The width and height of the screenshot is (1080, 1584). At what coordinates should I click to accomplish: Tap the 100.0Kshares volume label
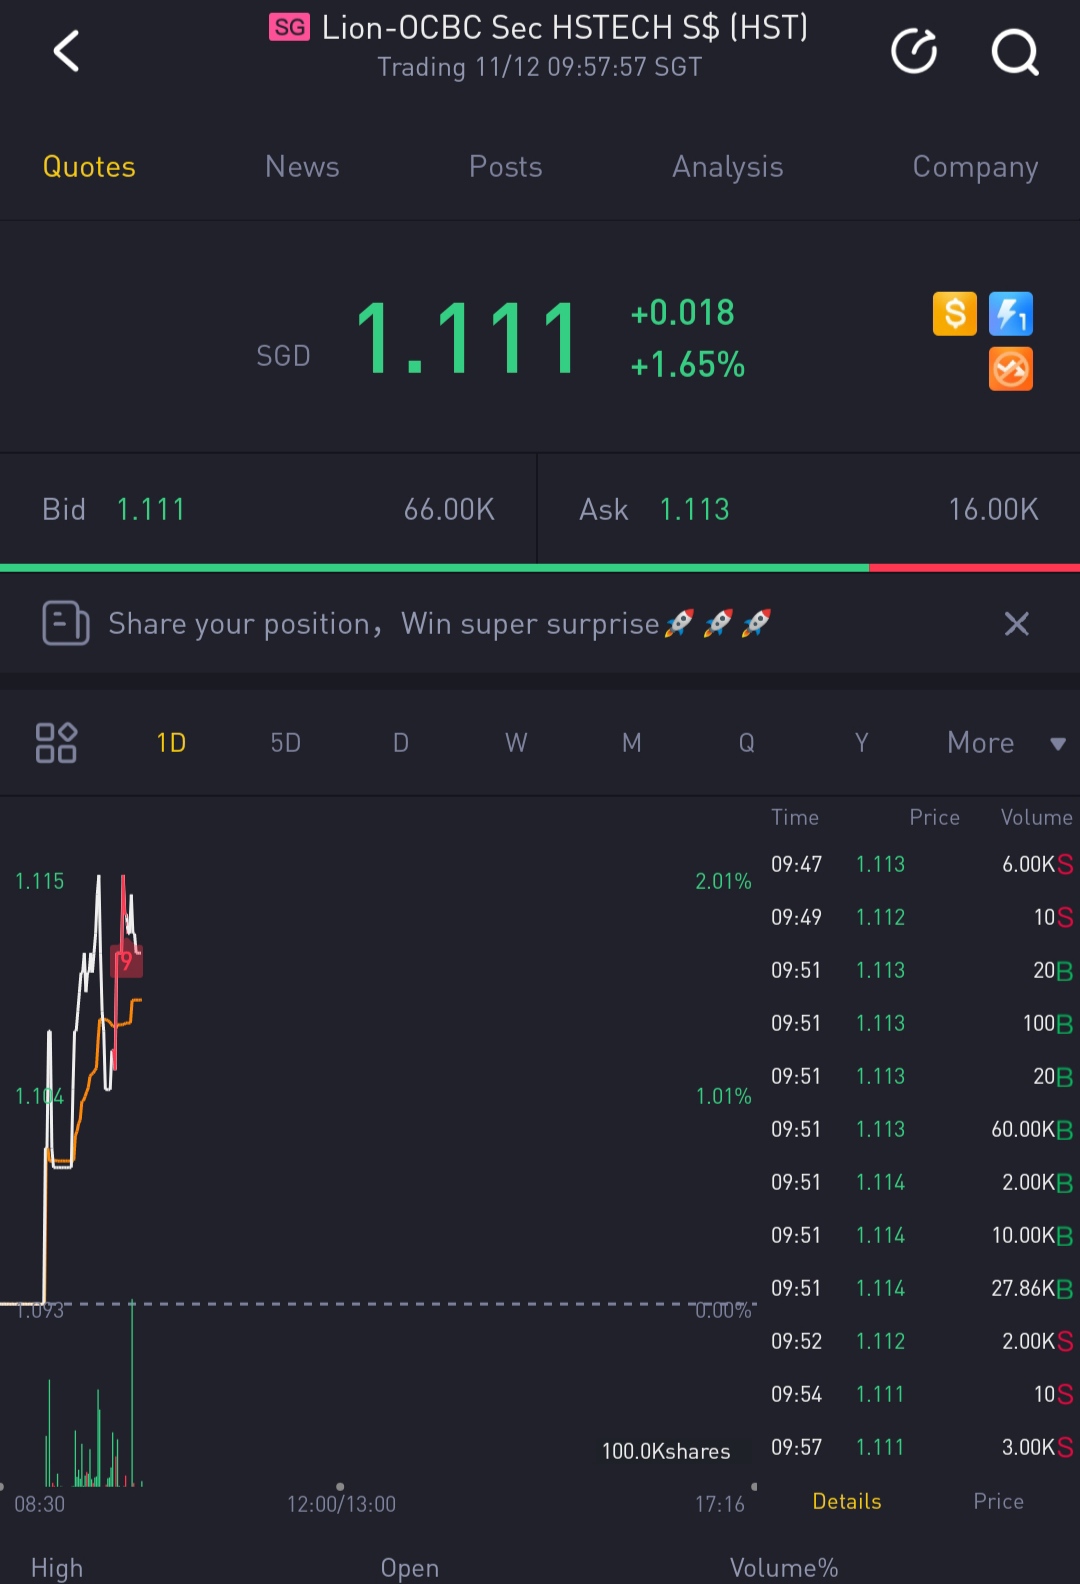(666, 1451)
